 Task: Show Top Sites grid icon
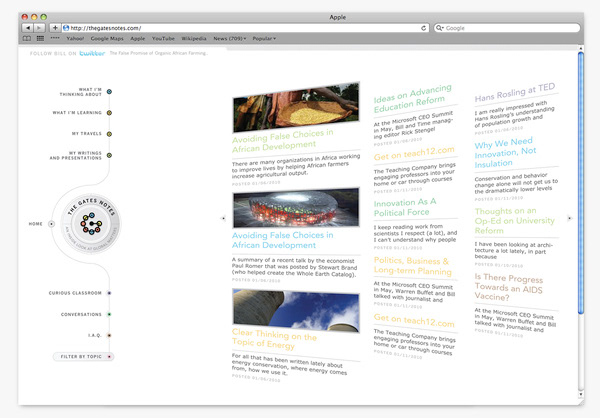tap(40, 38)
